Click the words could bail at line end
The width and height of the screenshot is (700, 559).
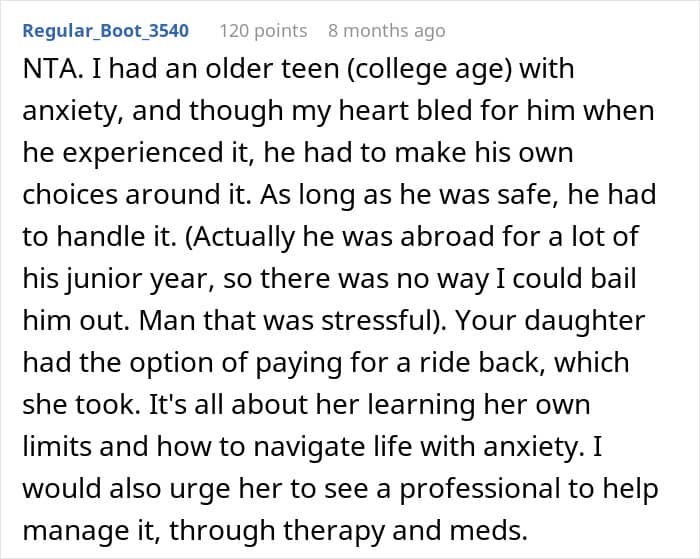574,279
